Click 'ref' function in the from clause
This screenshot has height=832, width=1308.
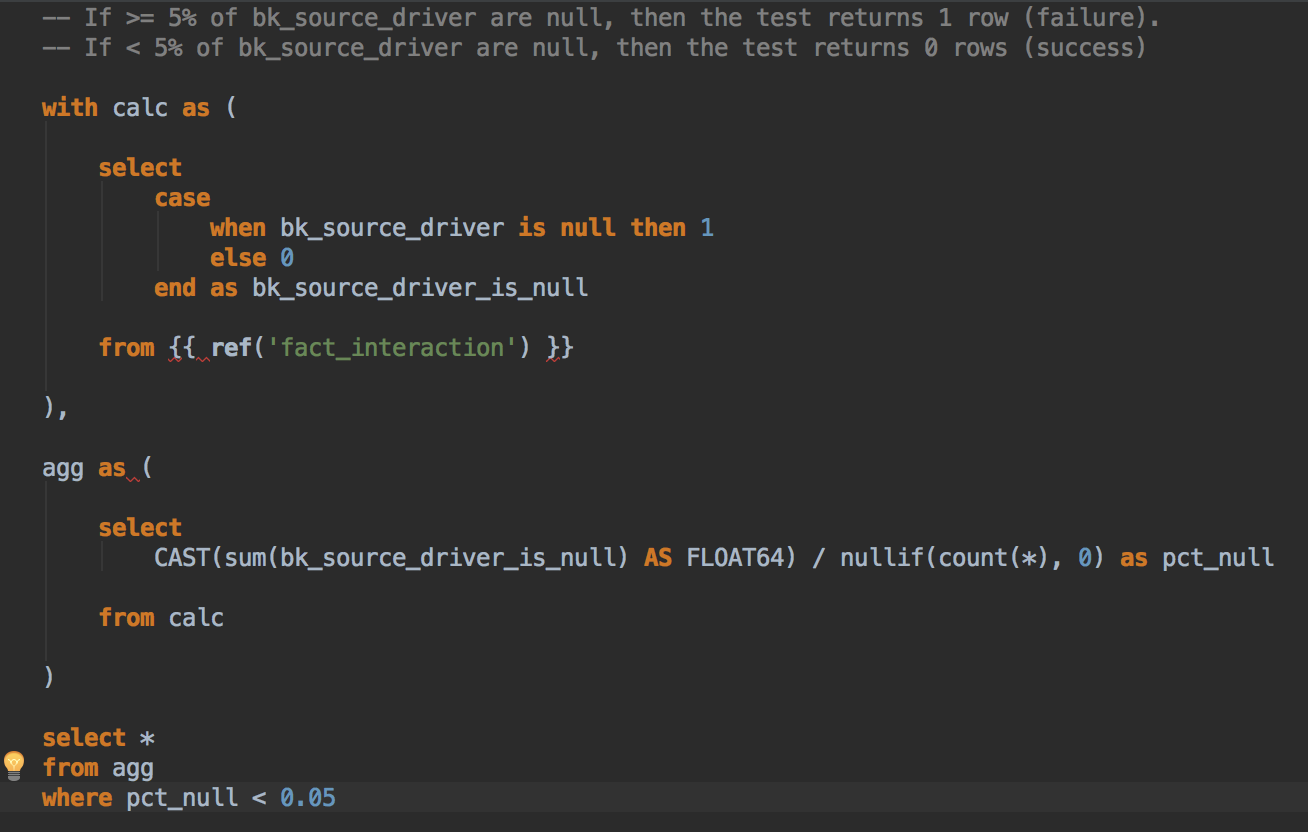[232, 348]
